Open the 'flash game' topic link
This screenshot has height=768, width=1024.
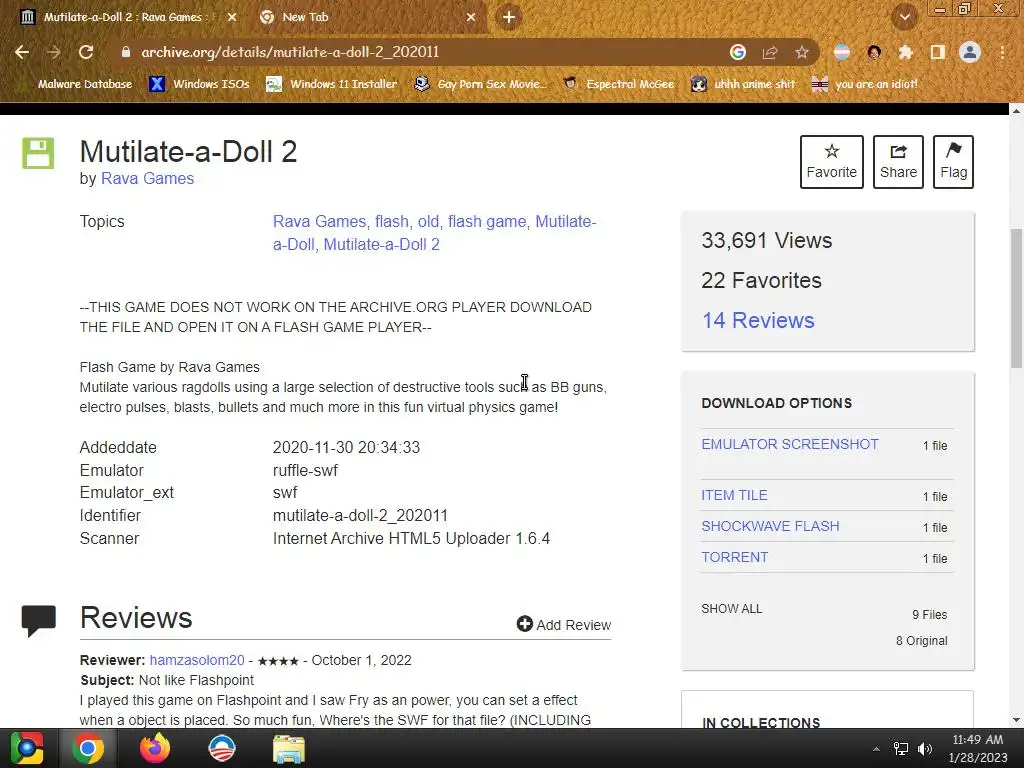[487, 221]
